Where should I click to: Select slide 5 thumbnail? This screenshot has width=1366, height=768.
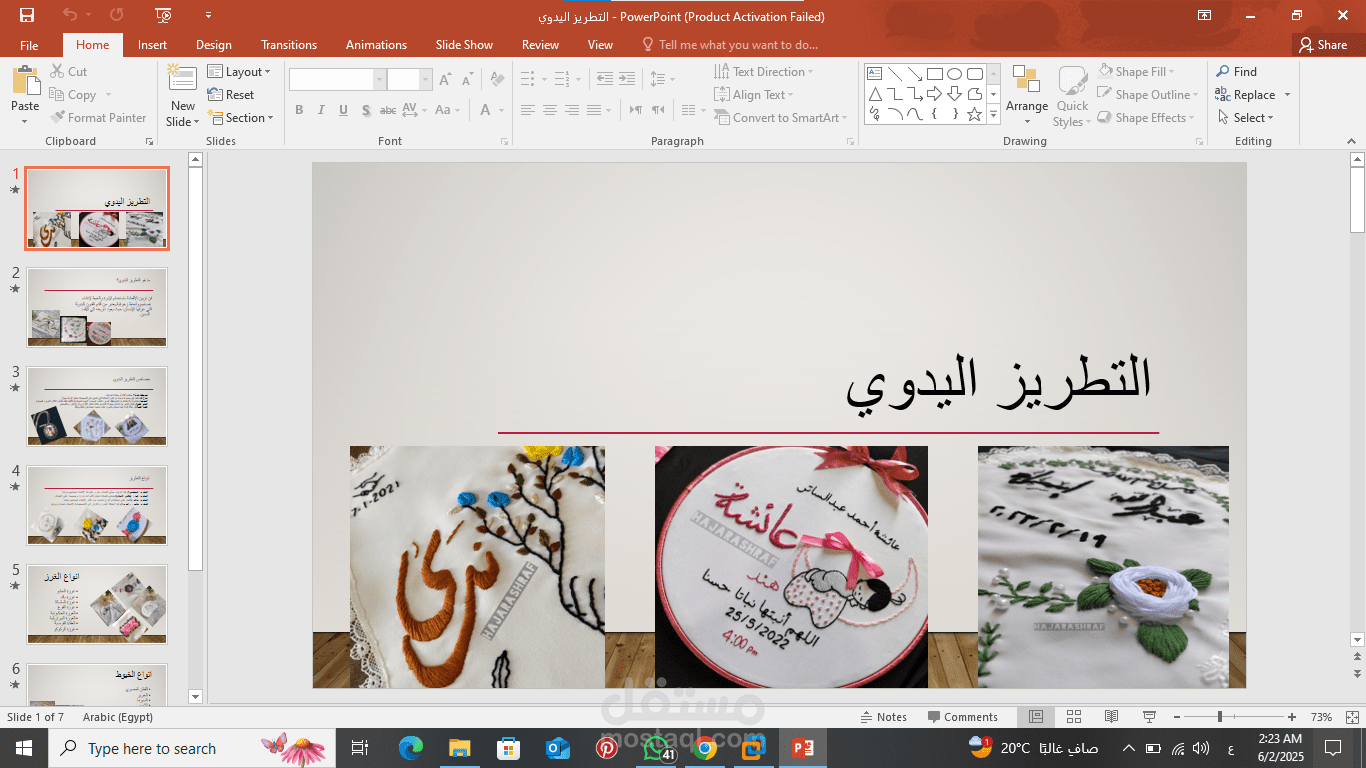tap(97, 604)
